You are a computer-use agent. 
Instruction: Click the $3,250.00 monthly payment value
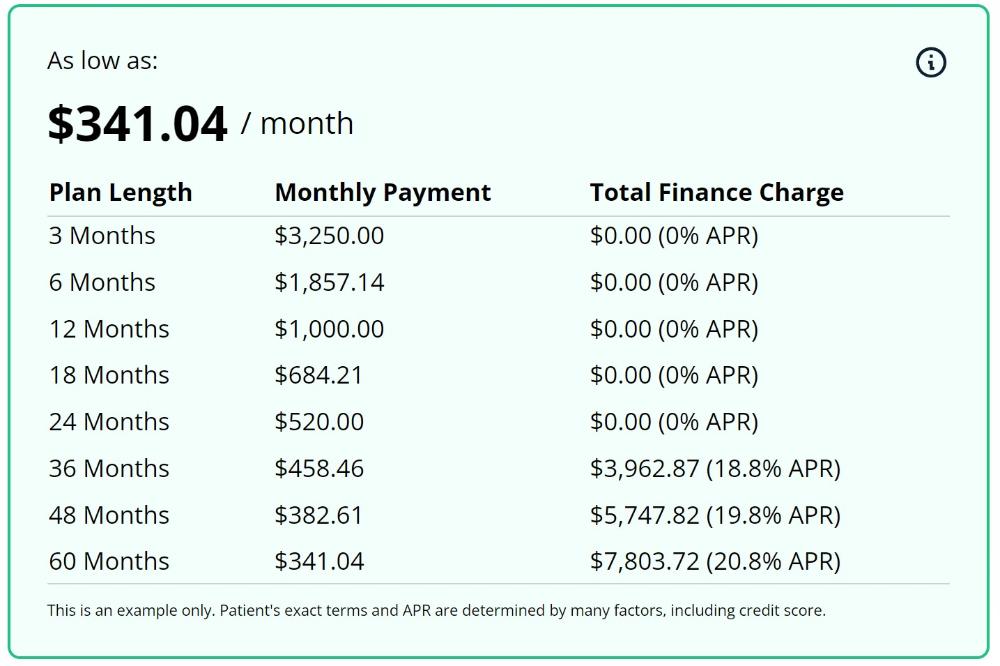[x=329, y=235]
